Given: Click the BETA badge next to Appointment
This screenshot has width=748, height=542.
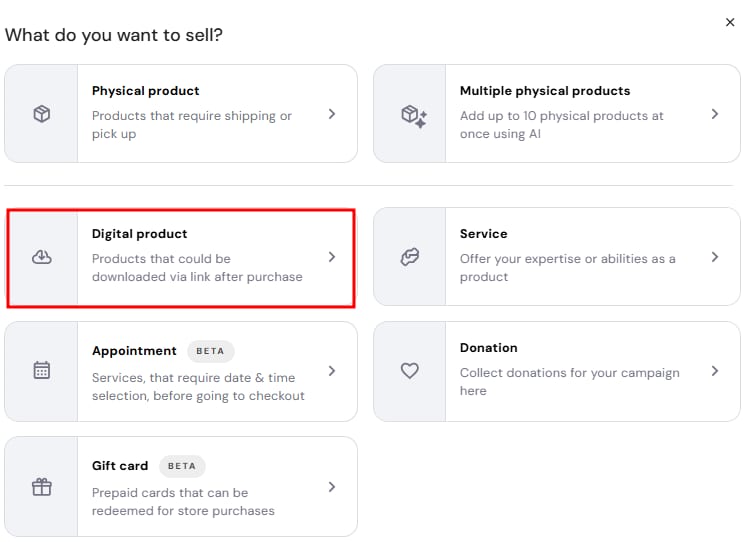Looking at the screenshot, I should 210,351.
